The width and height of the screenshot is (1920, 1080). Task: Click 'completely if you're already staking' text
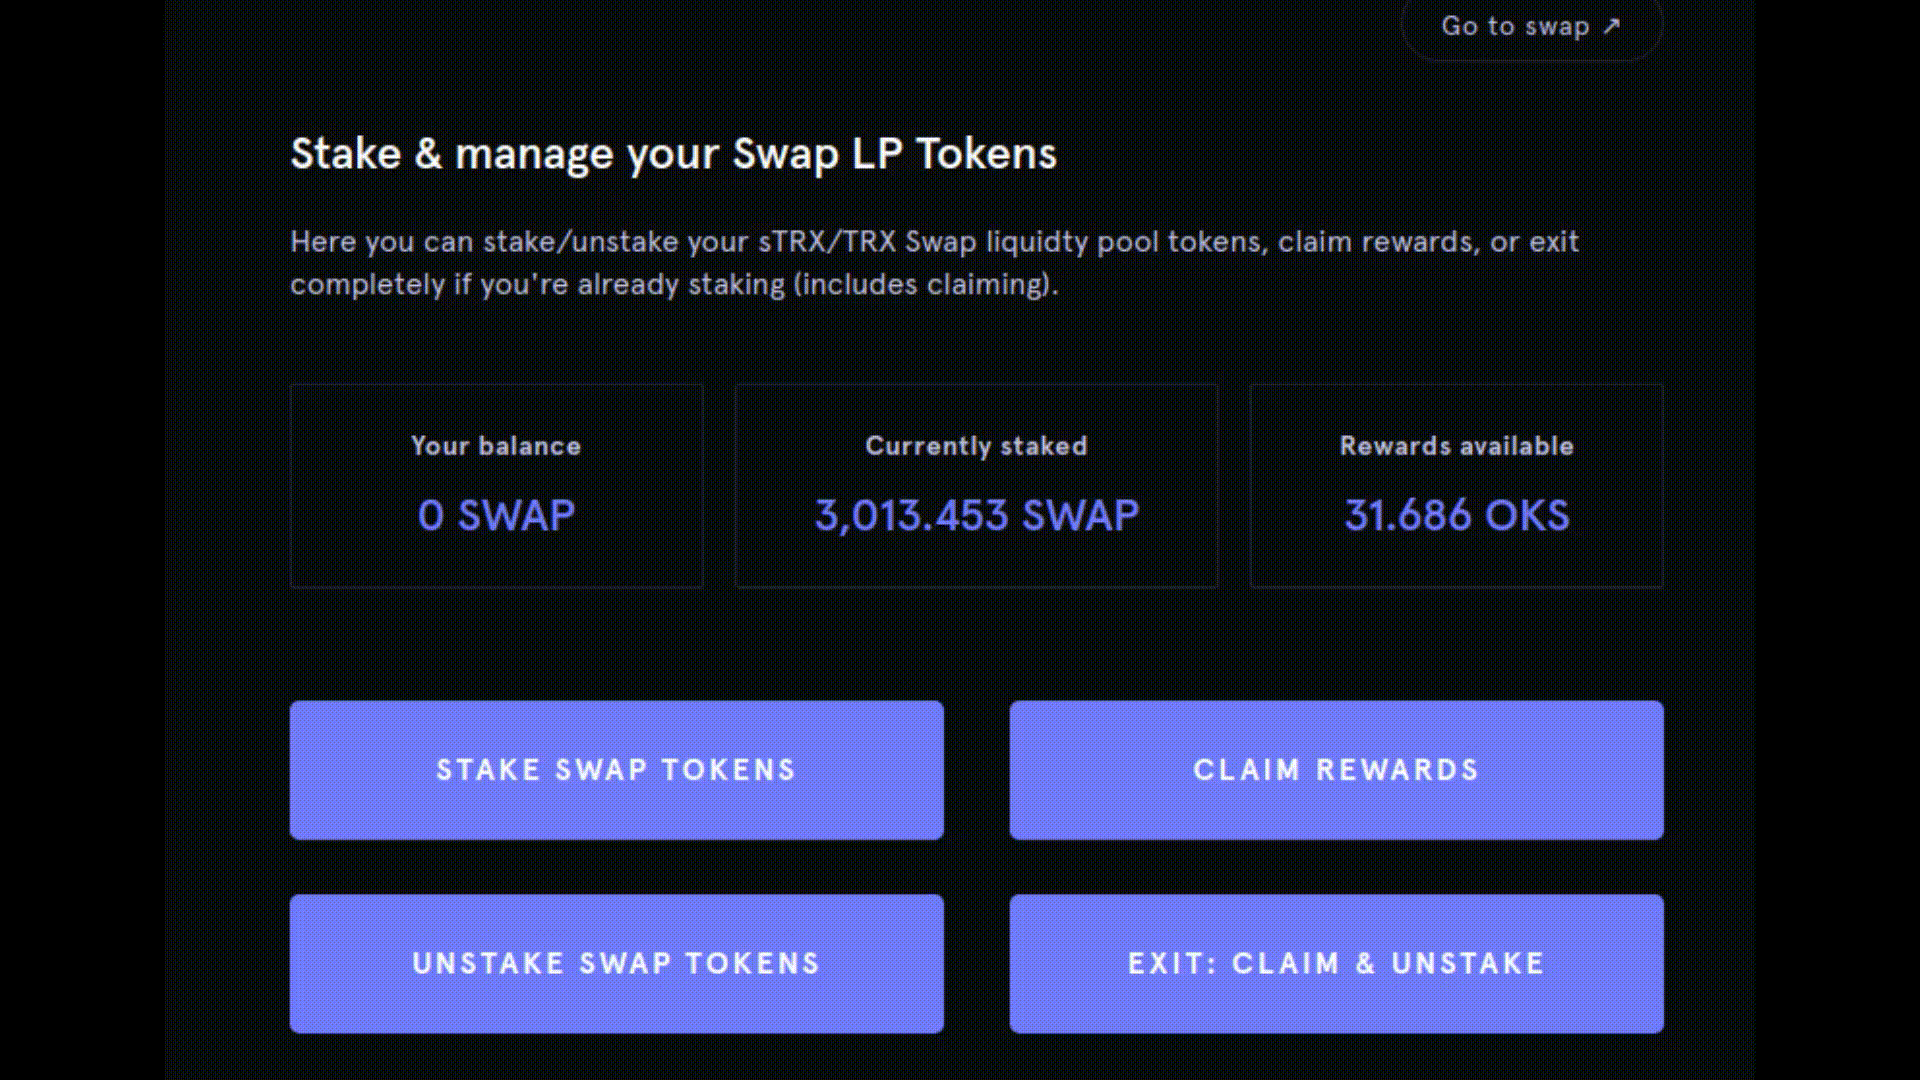coord(538,285)
